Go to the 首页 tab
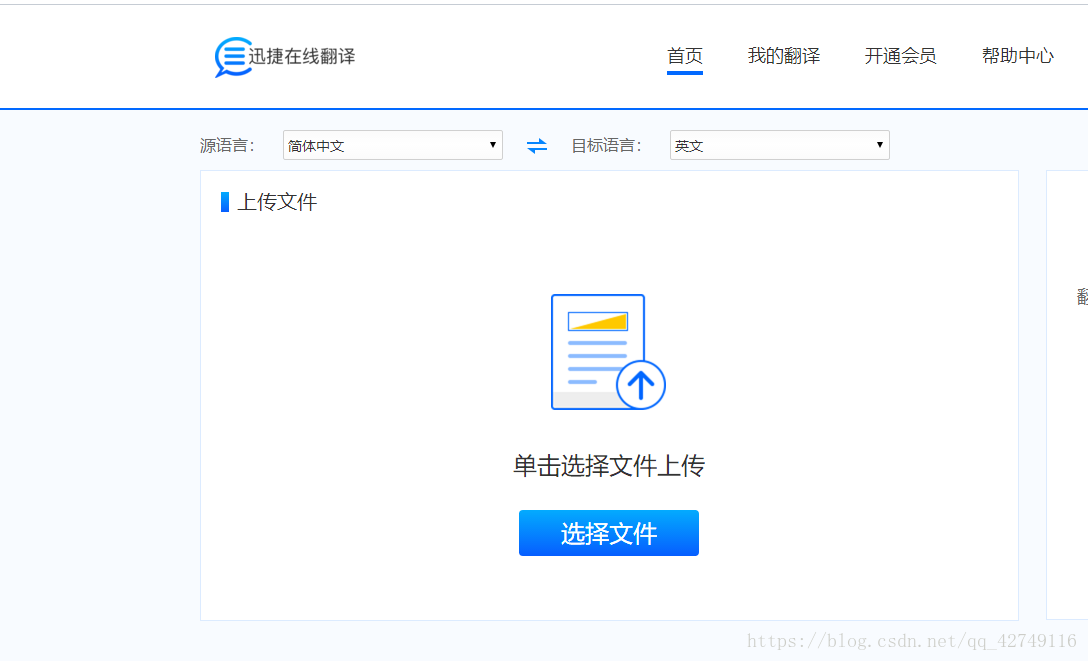Image resolution: width=1088 pixels, height=661 pixels. pyautogui.click(x=685, y=56)
